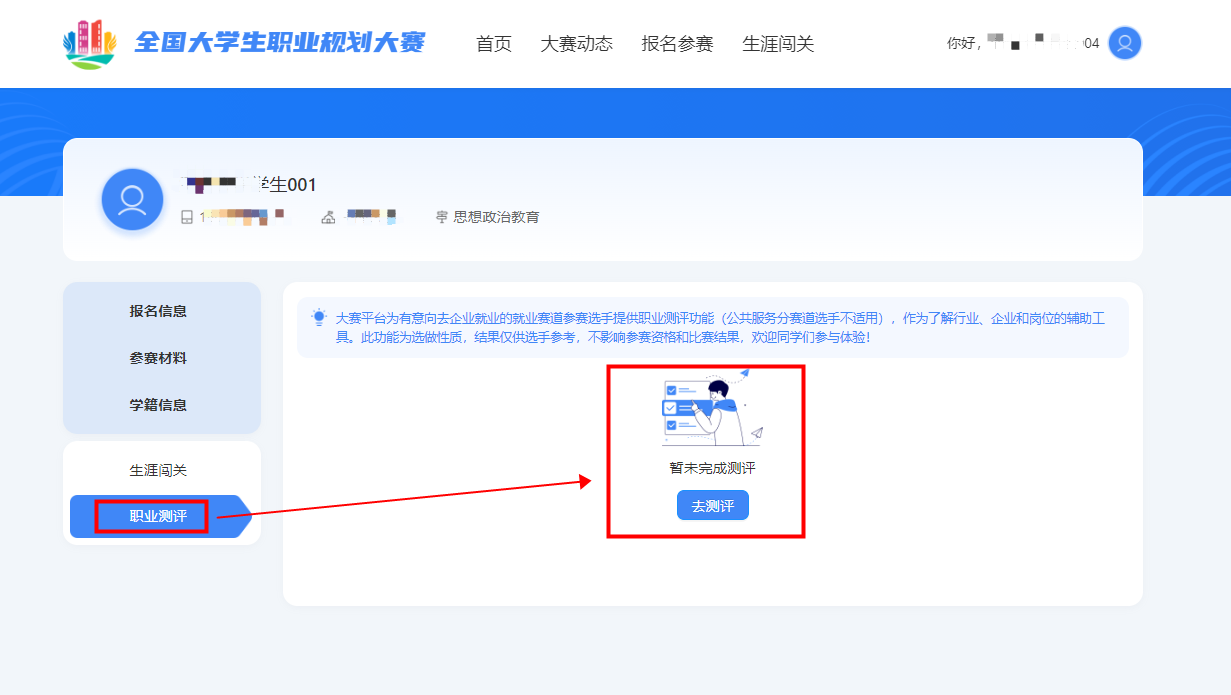Select 学籍信息 in the left sidebar
The width and height of the screenshot is (1231, 695).
pyautogui.click(x=158, y=405)
